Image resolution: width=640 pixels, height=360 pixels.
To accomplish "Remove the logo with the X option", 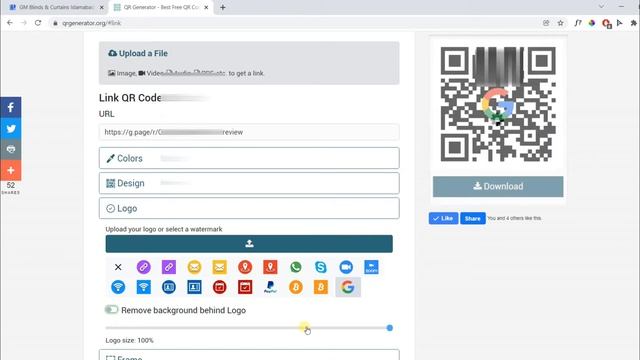I will [x=118, y=267].
